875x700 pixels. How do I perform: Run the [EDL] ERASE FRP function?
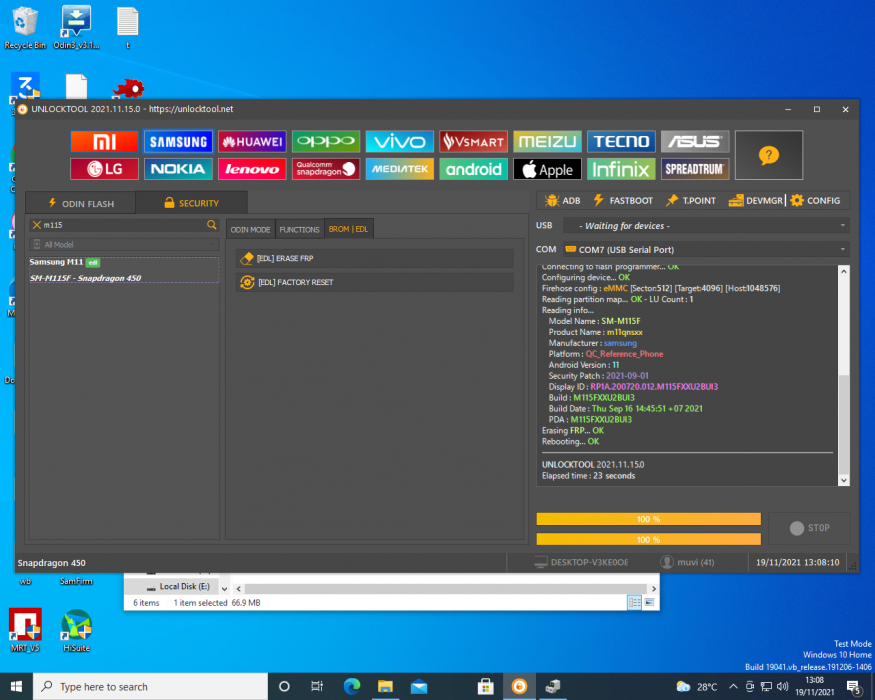click(x=374, y=258)
